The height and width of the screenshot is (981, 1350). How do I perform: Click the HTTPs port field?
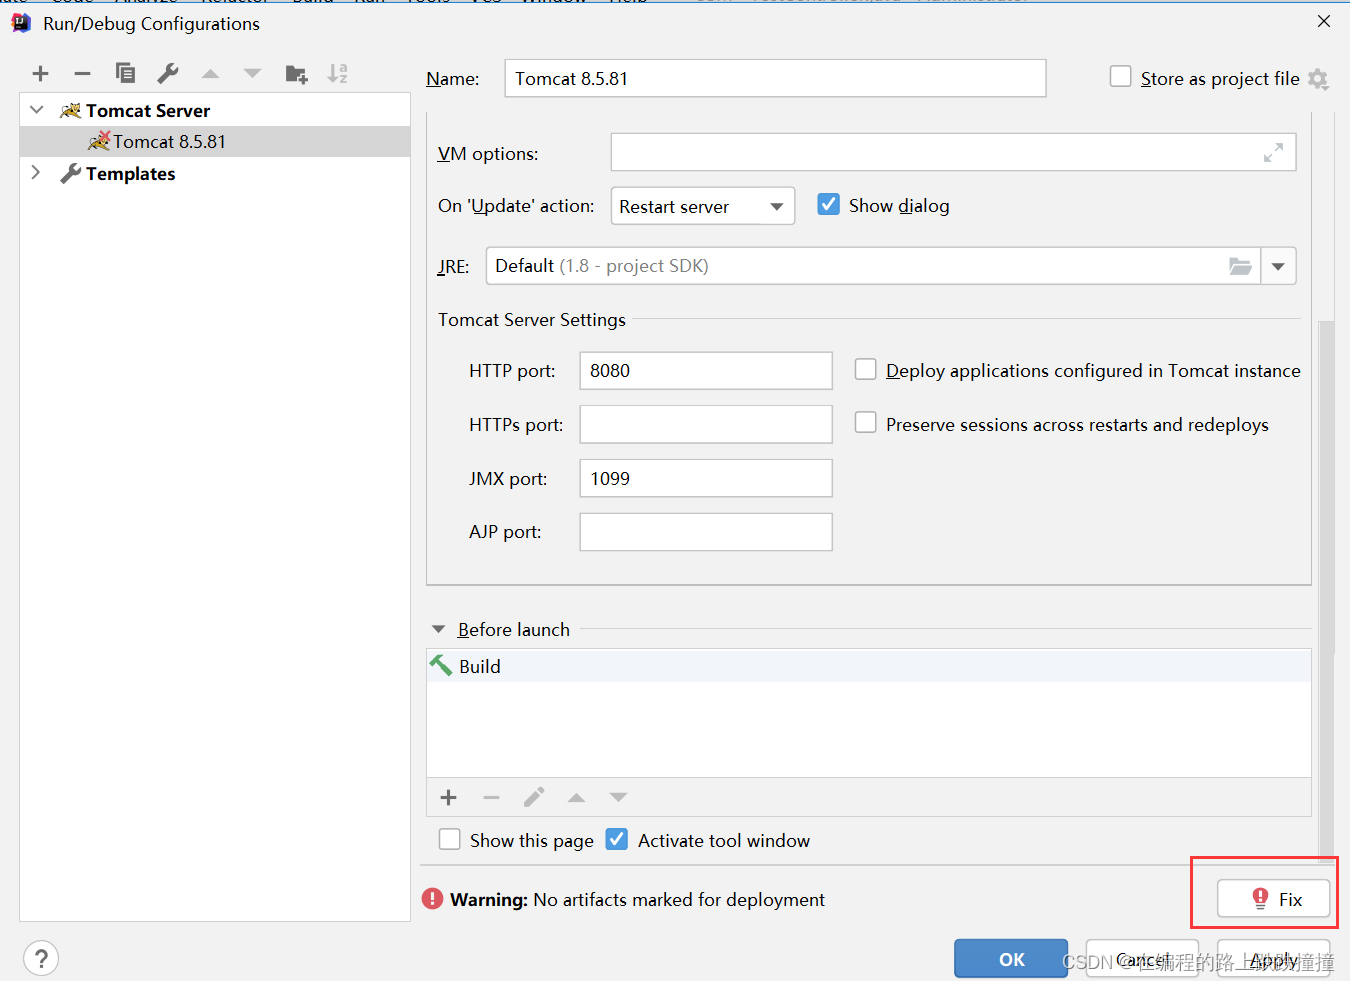[706, 424]
